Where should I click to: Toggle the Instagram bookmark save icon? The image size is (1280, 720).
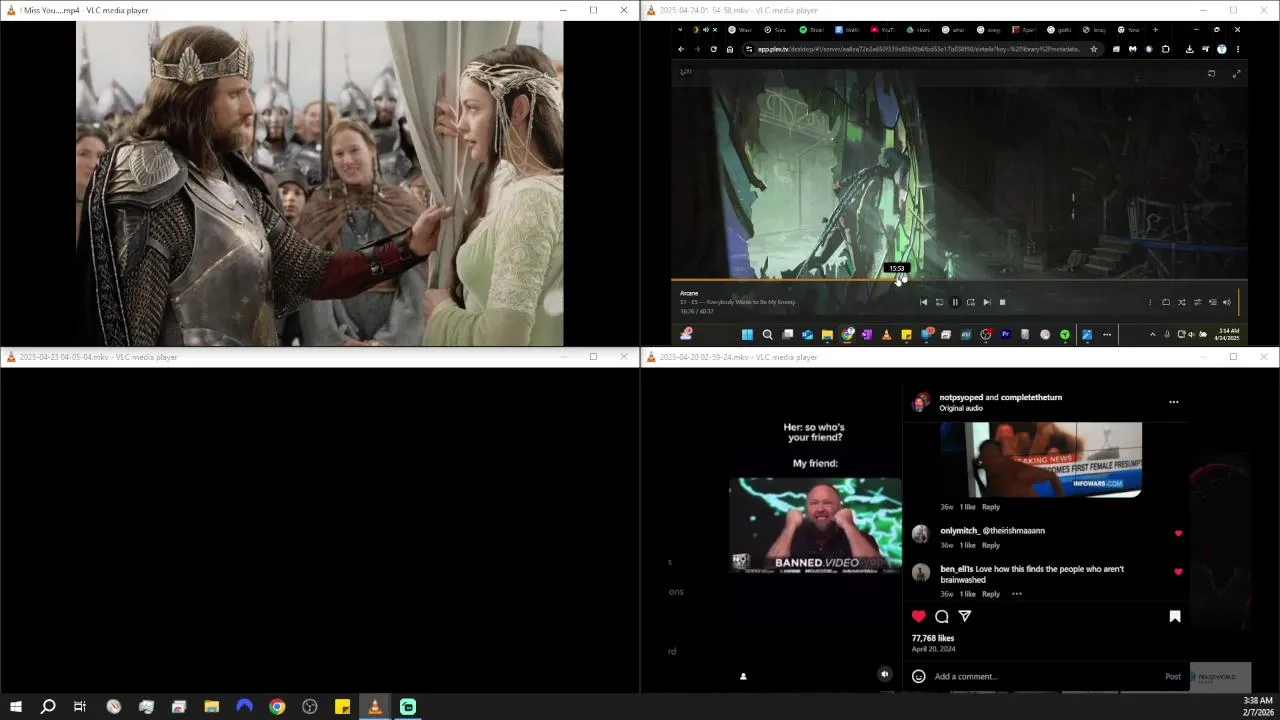tap(1175, 616)
